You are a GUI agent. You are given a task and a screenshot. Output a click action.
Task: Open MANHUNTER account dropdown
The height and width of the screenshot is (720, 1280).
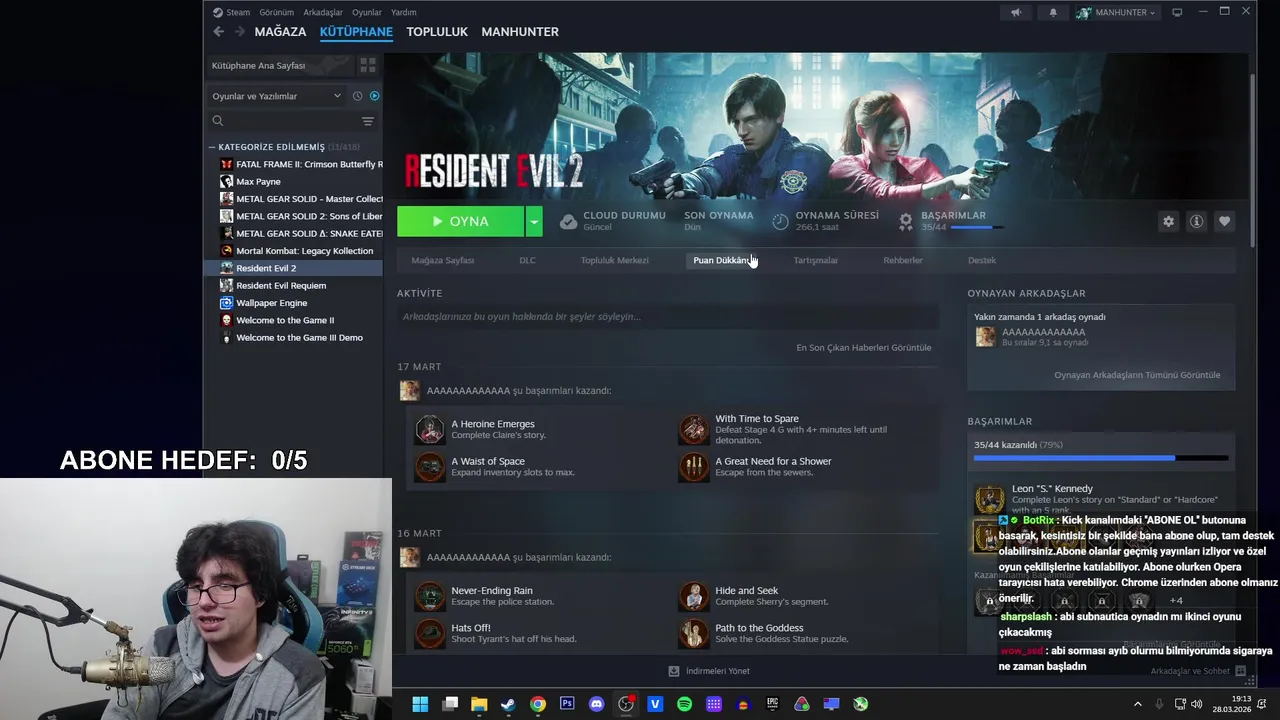coord(1116,12)
